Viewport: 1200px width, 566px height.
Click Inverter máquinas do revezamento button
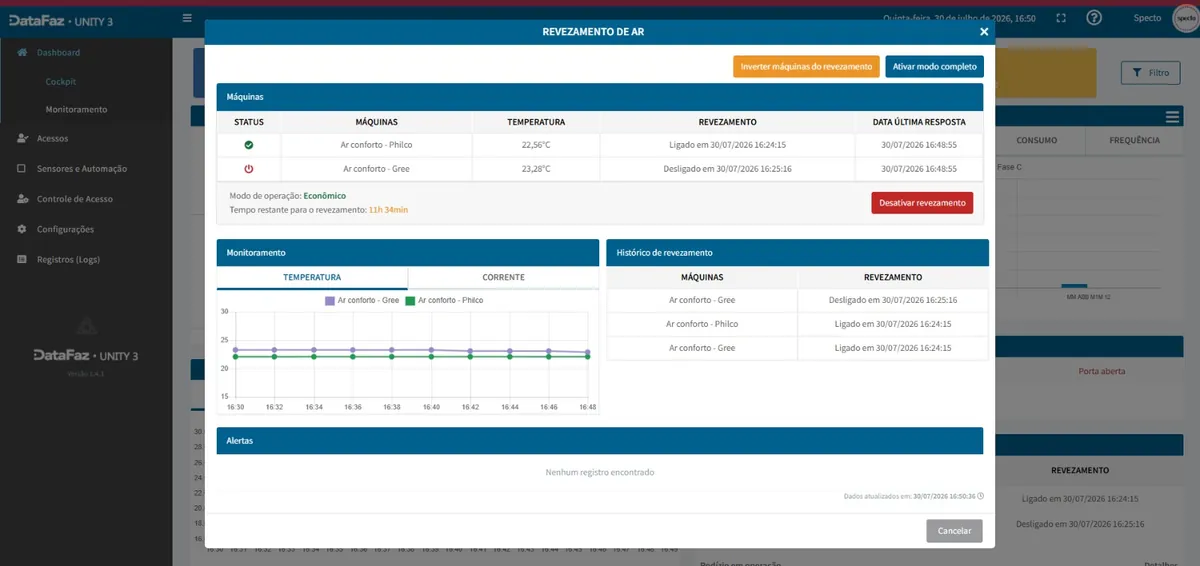click(x=806, y=66)
